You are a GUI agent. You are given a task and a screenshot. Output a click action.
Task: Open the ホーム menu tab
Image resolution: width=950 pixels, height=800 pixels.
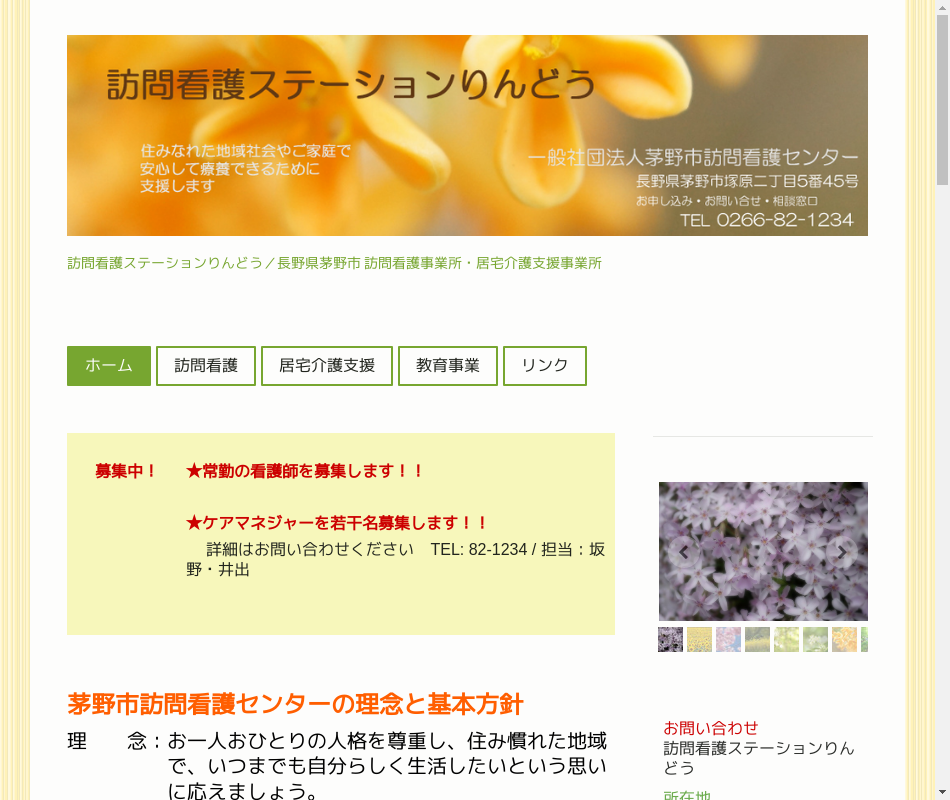109,366
